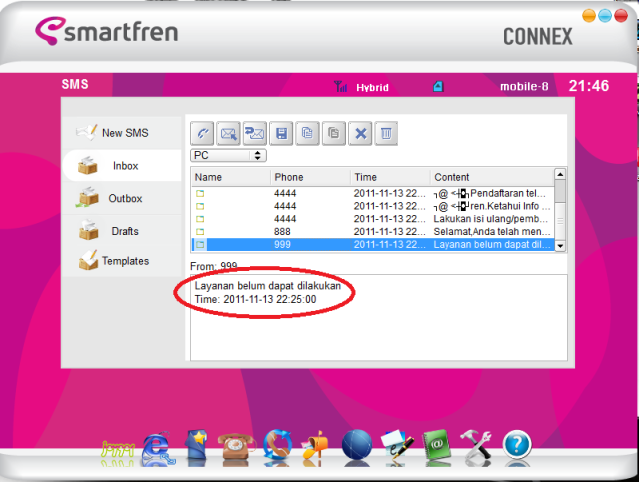Image resolution: width=639 pixels, height=482 pixels.
Task: Click the 21:46 clock display
Action: [x=589, y=86]
